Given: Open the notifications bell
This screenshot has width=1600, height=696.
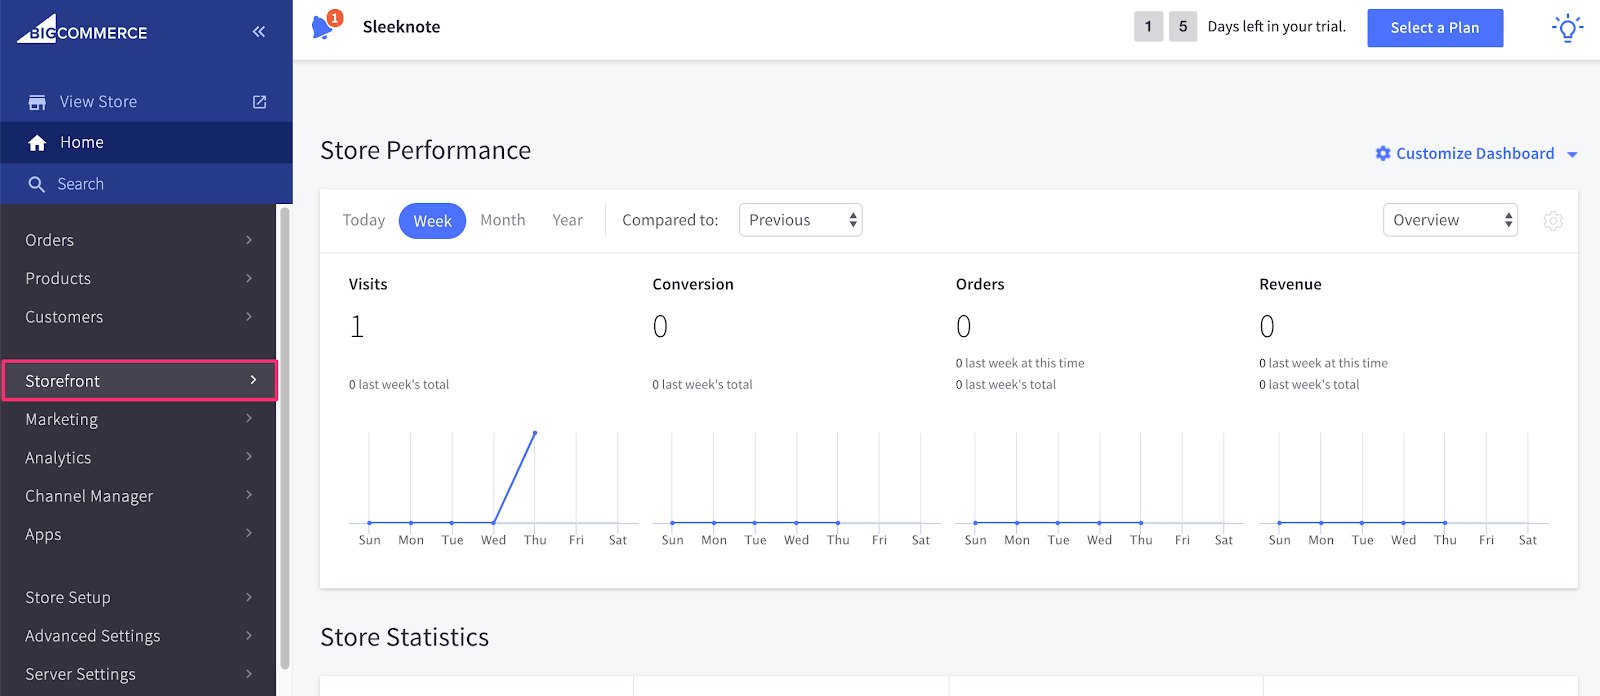Looking at the screenshot, I should click(323, 27).
